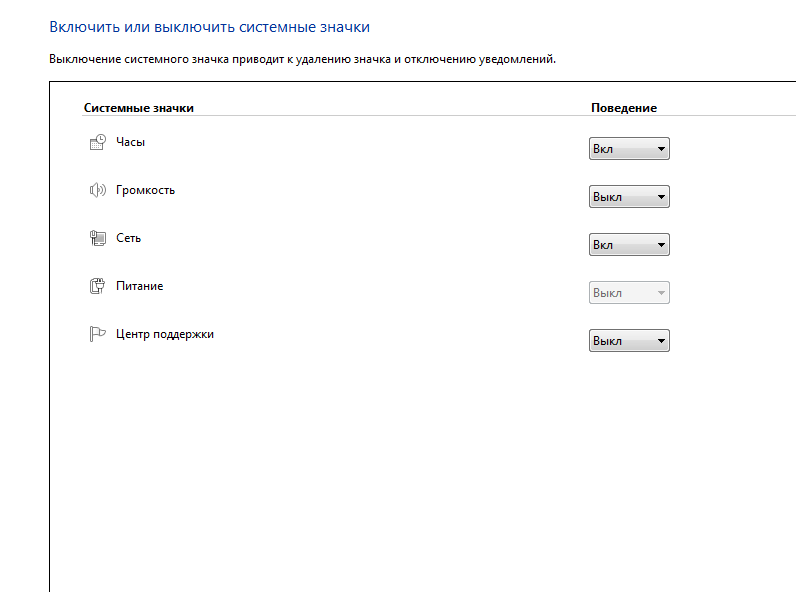Click the Поведение column header
Image resolution: width=796 pixels, height=592 pixels.
coord(624,108)
